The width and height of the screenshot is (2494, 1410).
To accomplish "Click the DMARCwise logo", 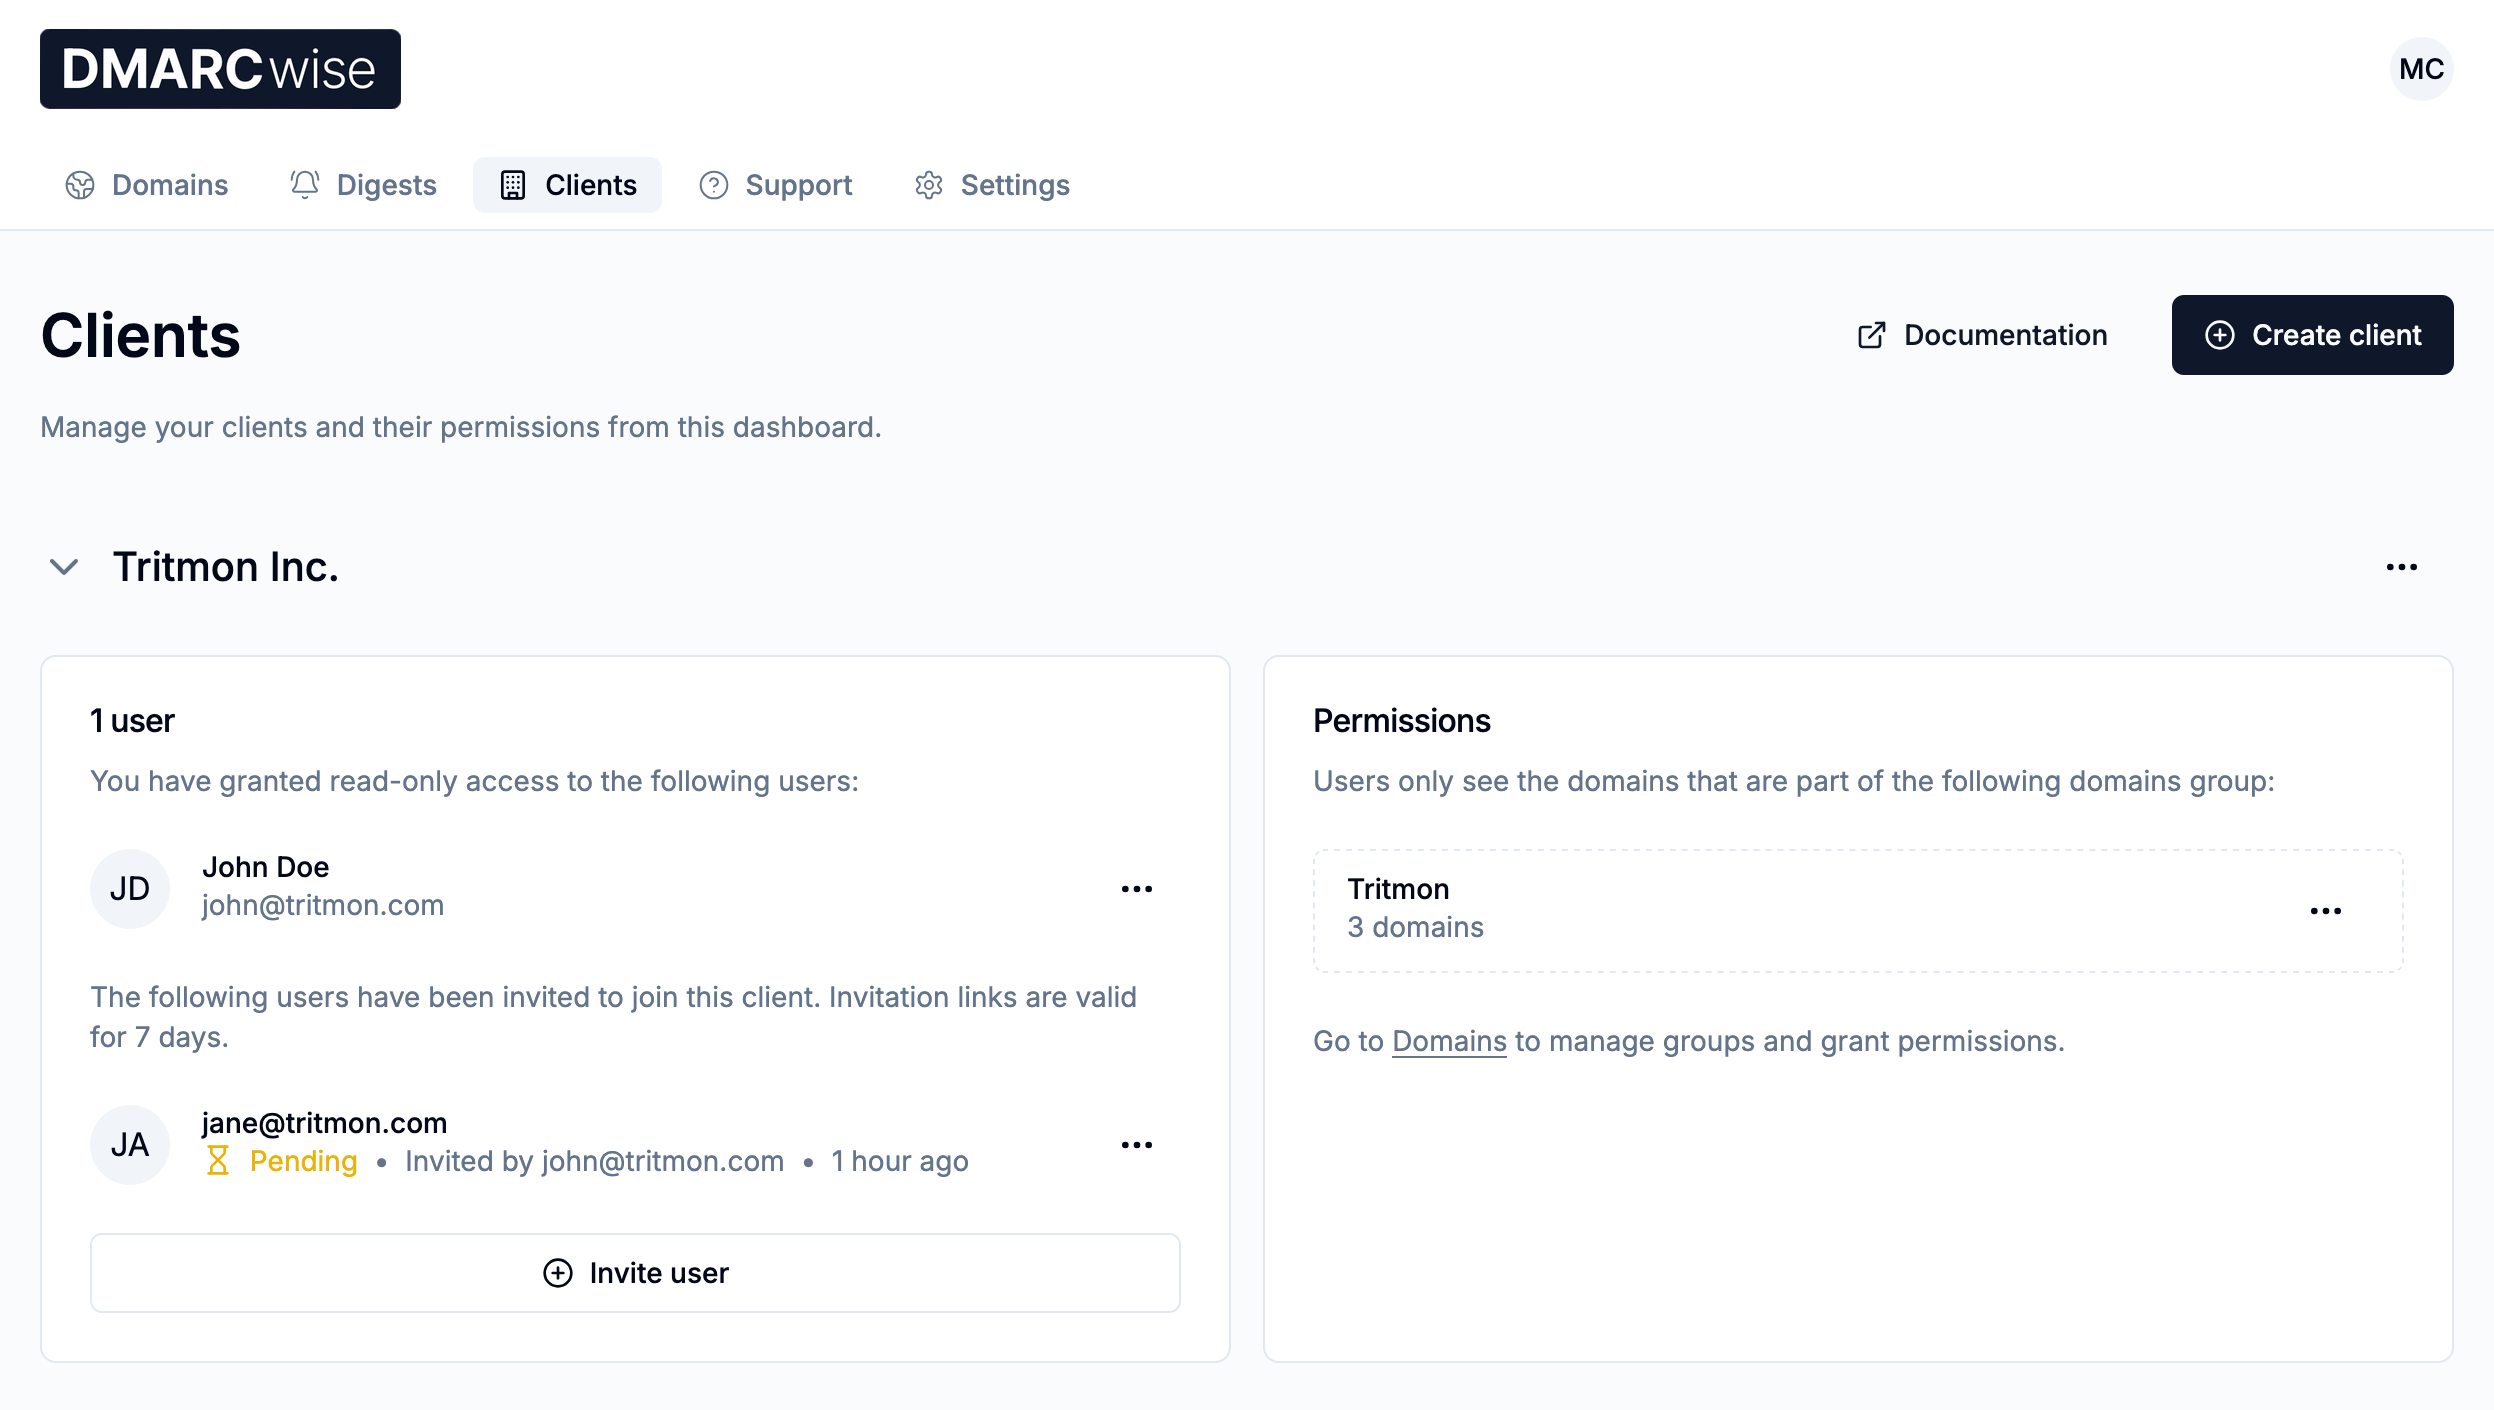I will 220,69.
